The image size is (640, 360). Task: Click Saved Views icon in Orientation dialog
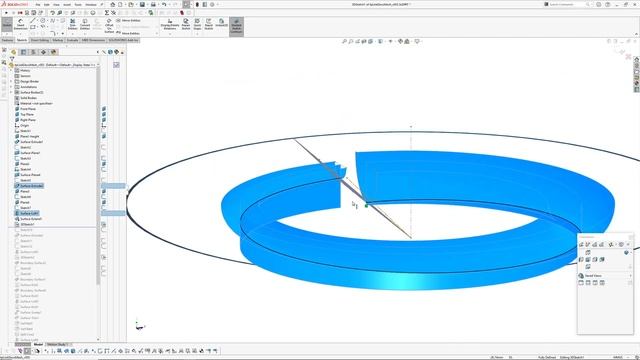(x=581, y=276)
